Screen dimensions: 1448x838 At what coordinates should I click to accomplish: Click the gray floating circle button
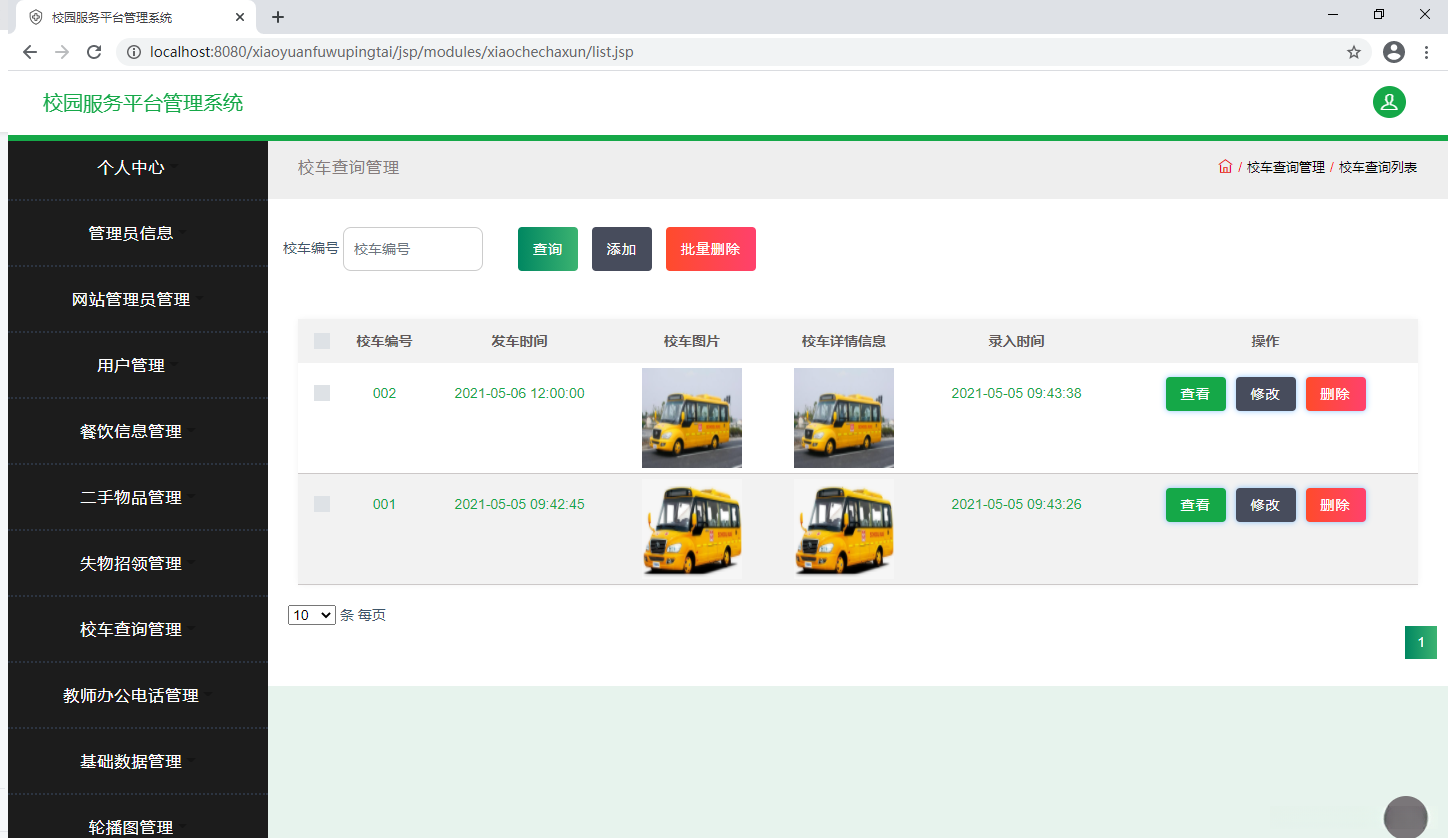[x=1405, y=817]
